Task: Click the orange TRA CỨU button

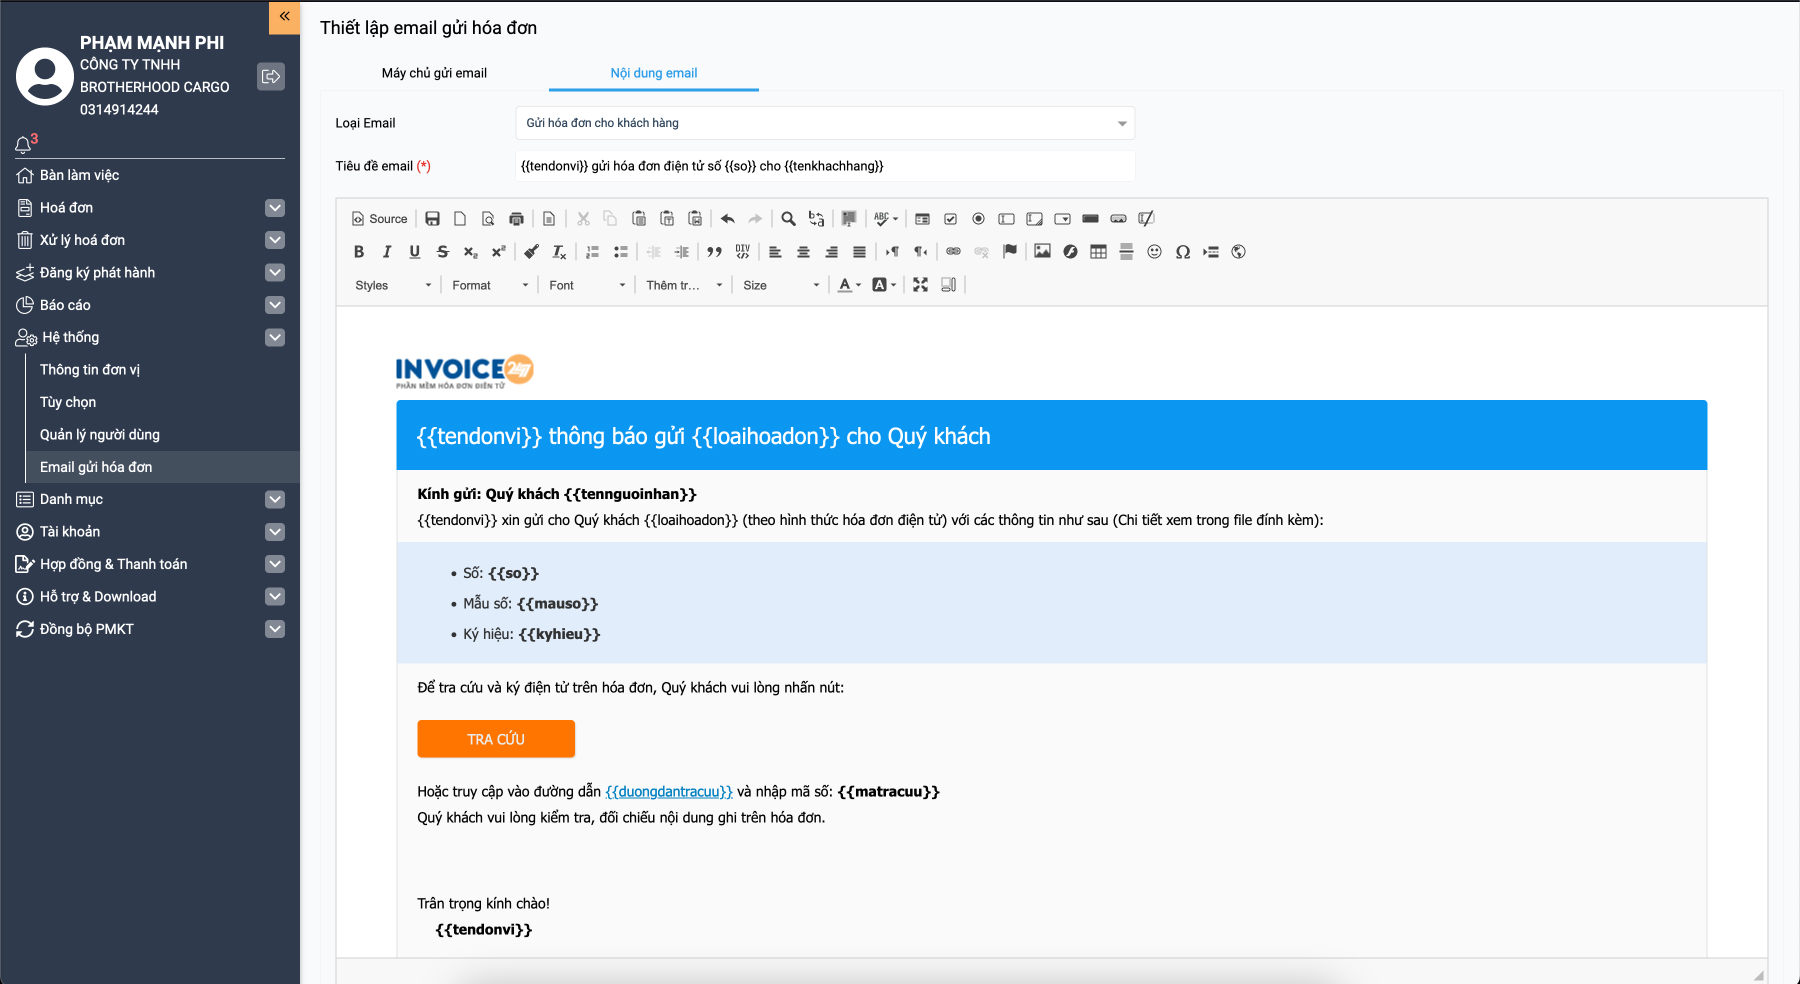Action: [496, 739]
